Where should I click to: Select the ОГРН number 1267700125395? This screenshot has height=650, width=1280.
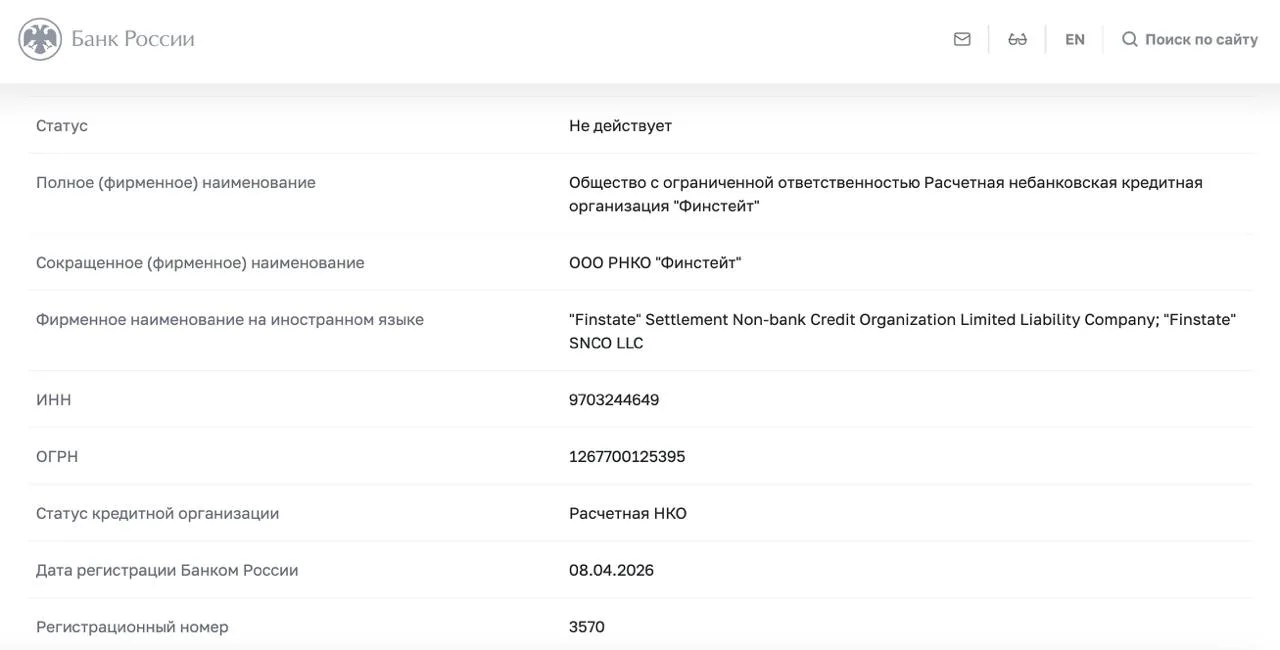click(627, 457)
